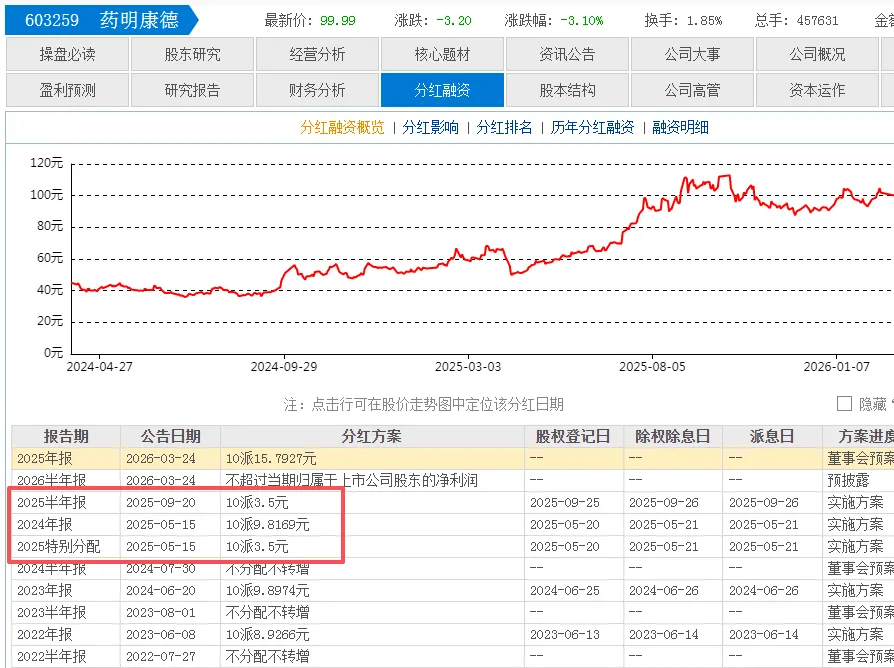Switch to the 资本运作 tab
This screenshot has width=894, height=668.
817,90
